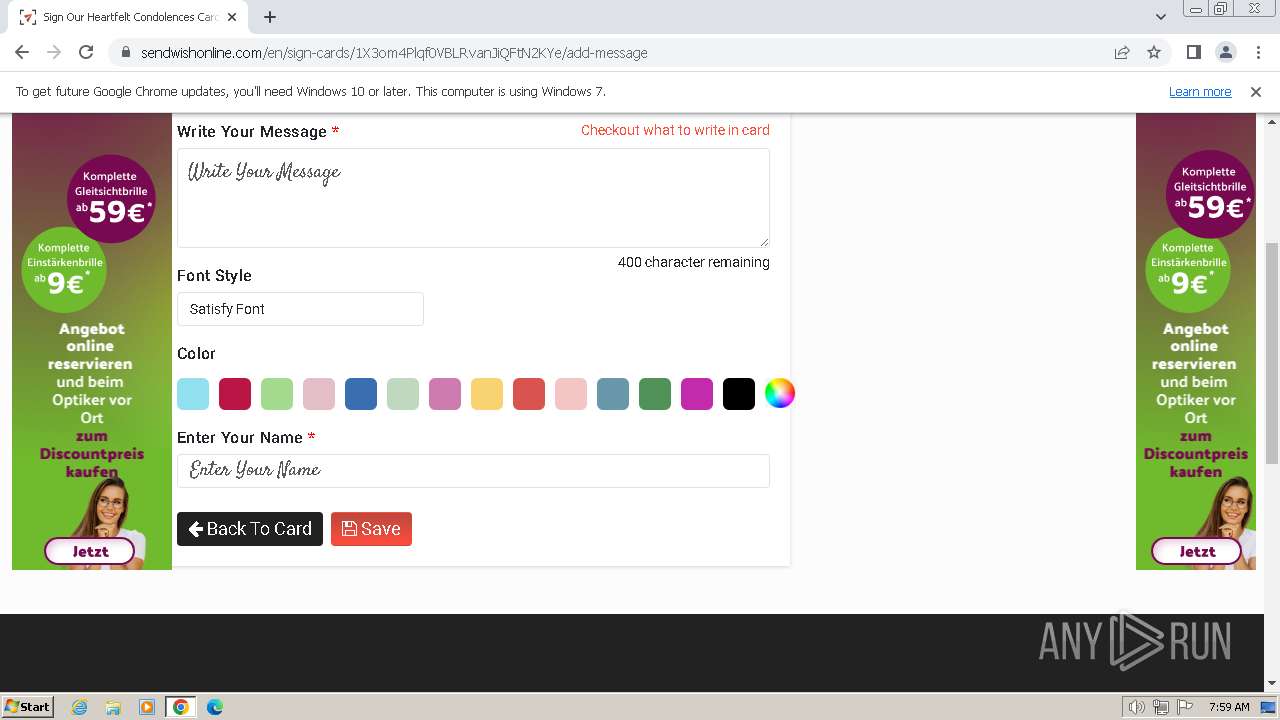The image size is (1280, 720).
Task: Open Checkout what to write in card link
Action: pos(675,130)
